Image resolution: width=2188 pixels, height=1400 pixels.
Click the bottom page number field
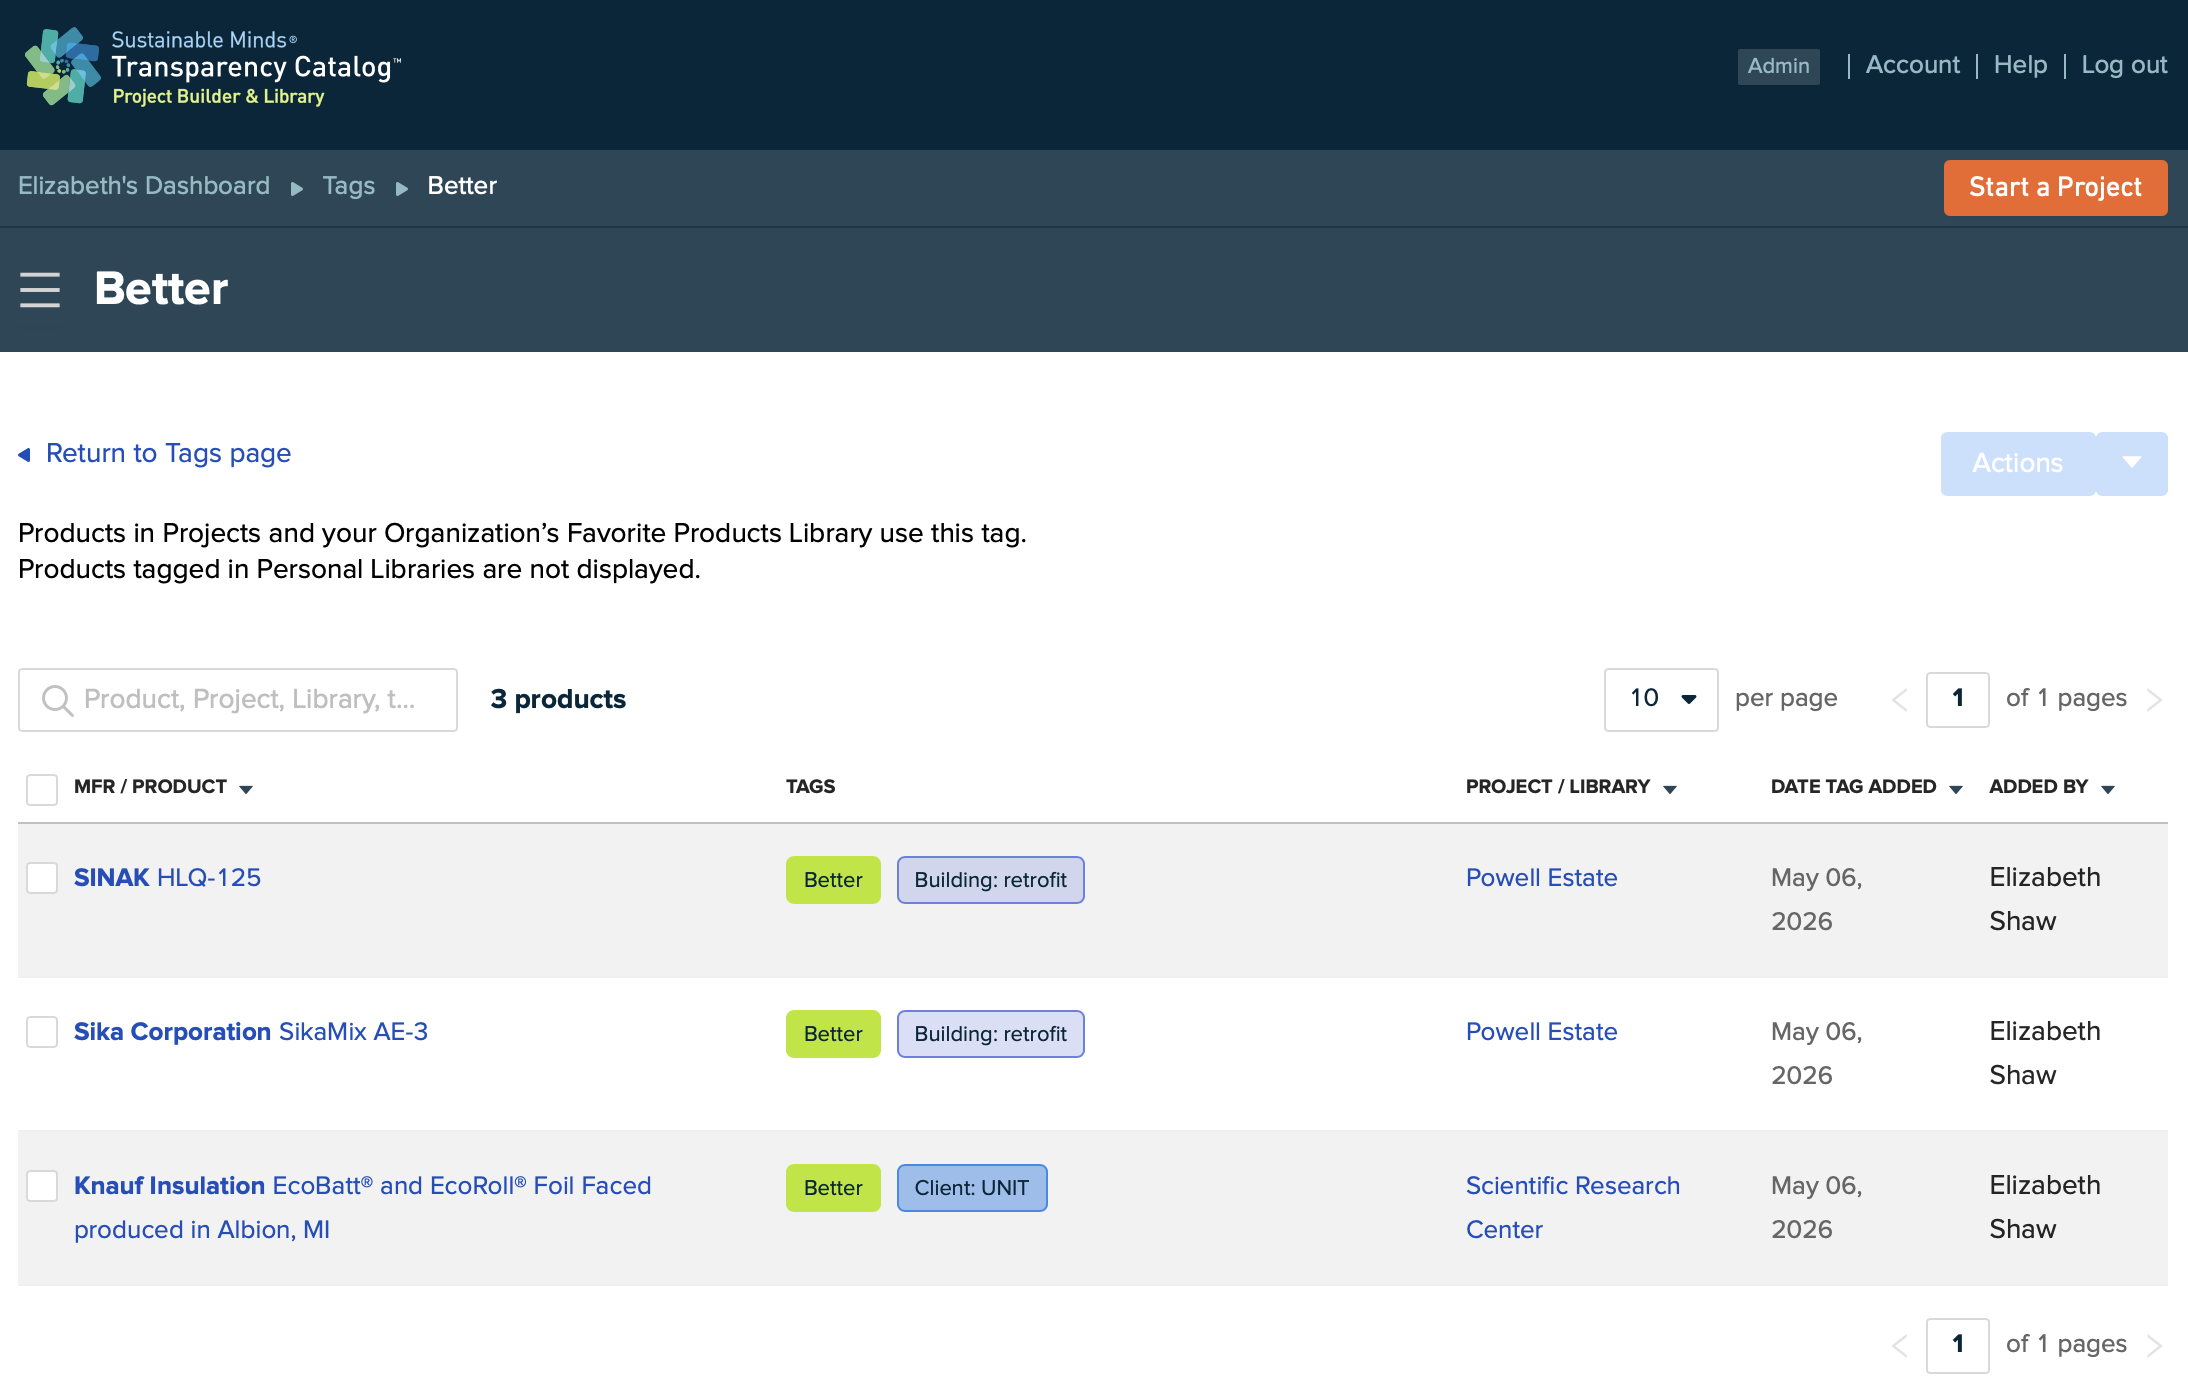(1957, 1345)
